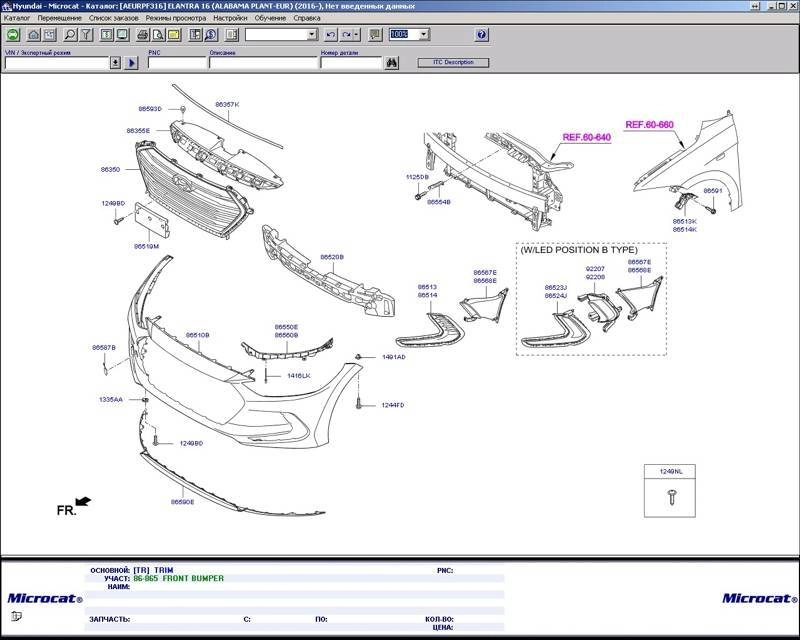The height and width of the screenshot is (640, 800).
Task: Select part callout 92207 in LED type box
Action: [x=595, y=269]
